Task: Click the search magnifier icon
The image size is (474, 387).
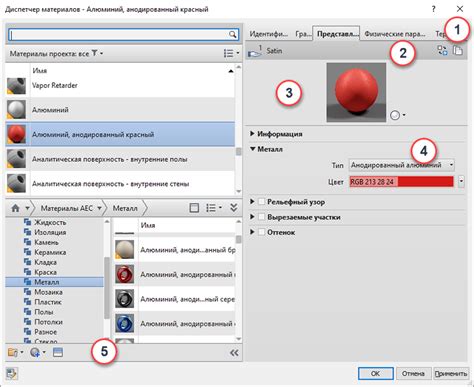Action: [x=232, y=34]
